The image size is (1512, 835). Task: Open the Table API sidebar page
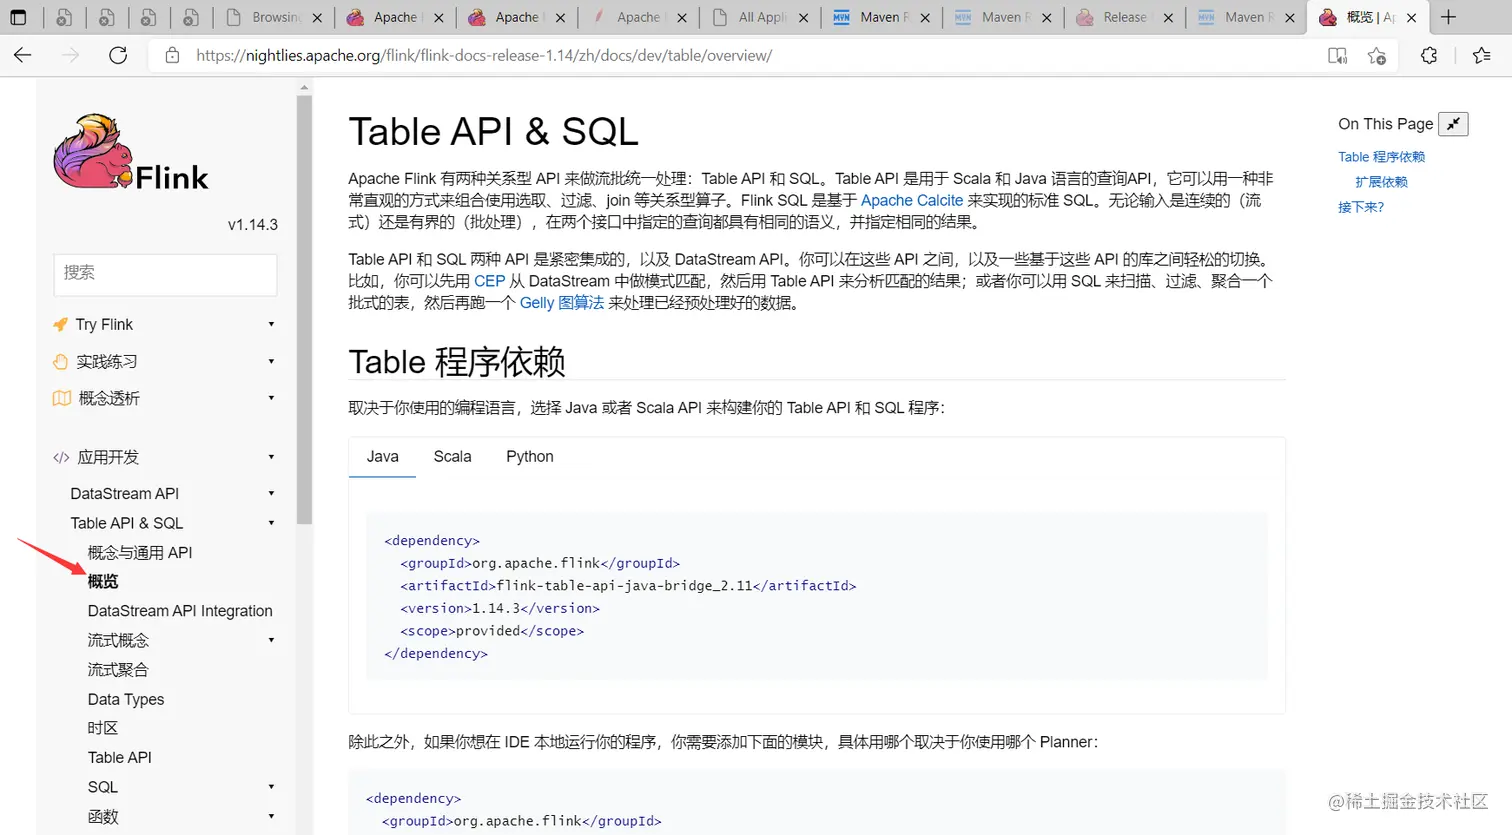[x=120, y=757]
